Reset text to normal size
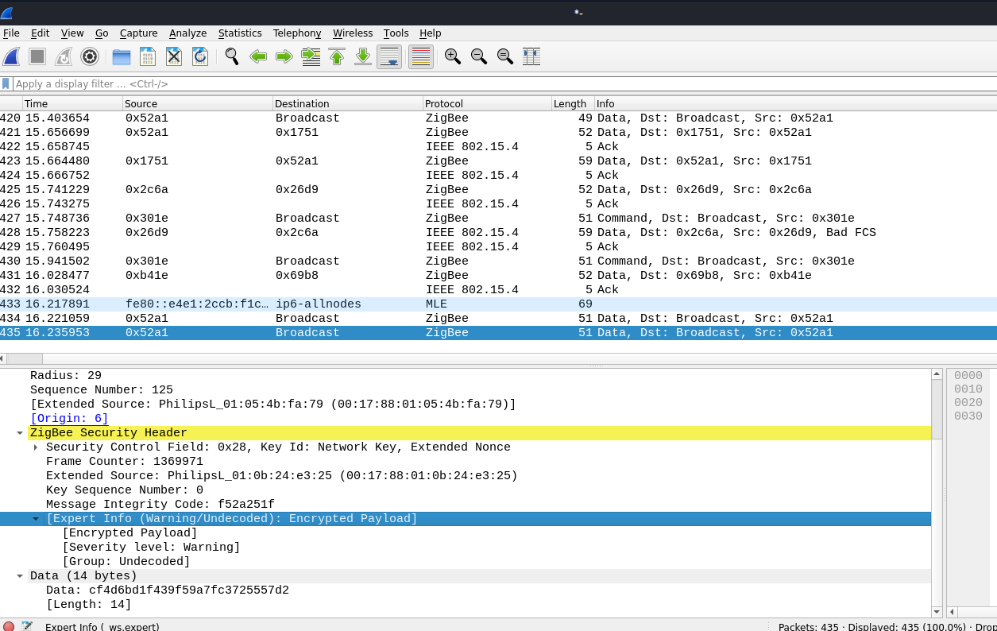This screenshot has height=631, width=997. (504, 57)
